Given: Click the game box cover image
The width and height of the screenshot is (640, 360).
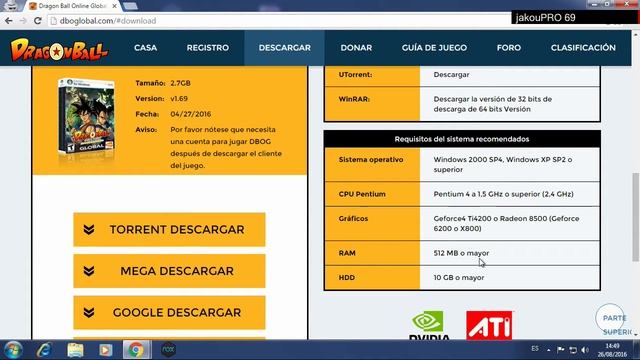Looking at the screenshot, I should [87, 117].
